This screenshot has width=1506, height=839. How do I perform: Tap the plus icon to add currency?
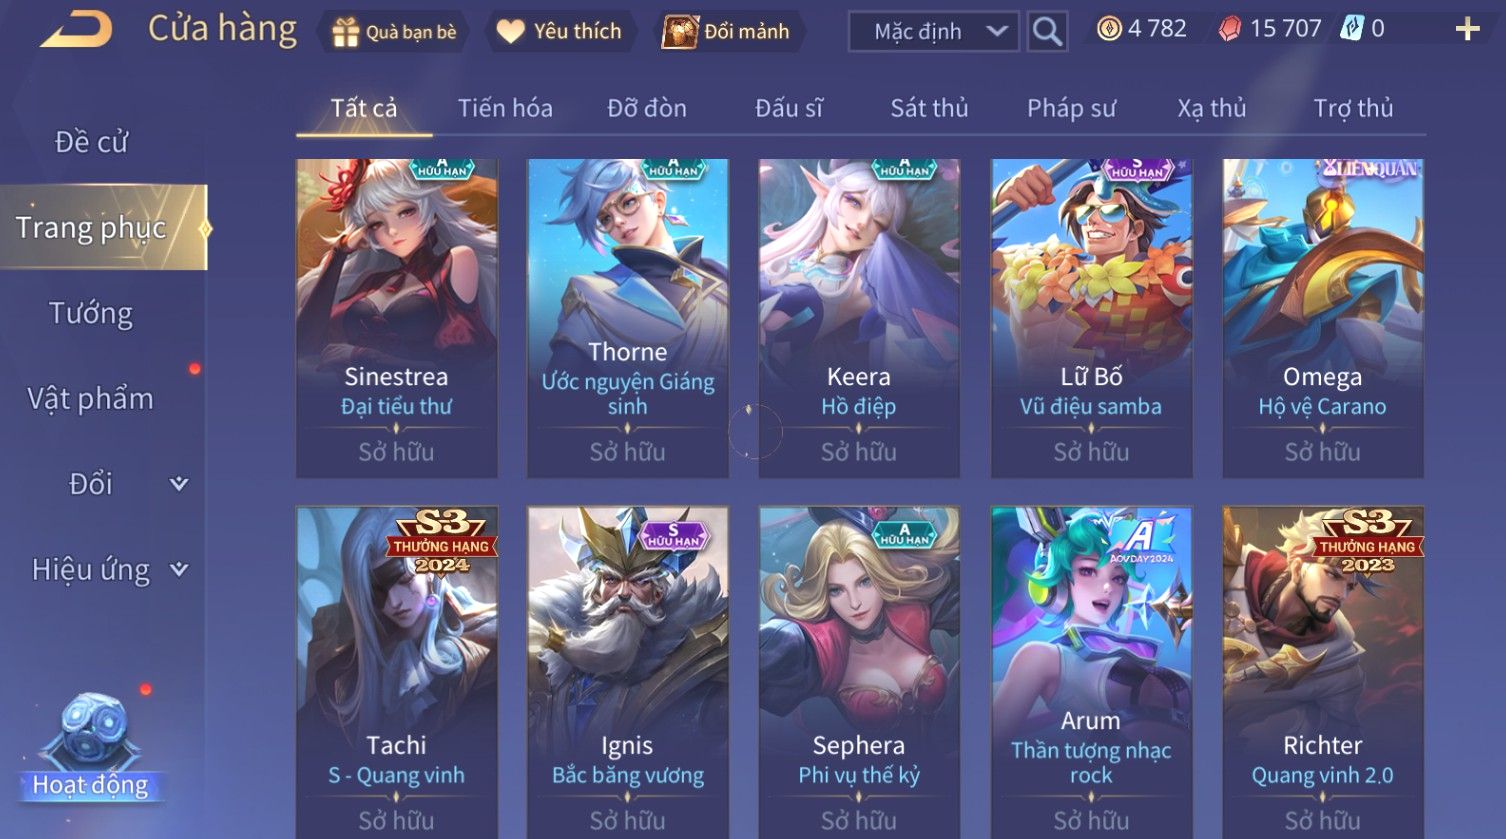[x=1467, y=29]
